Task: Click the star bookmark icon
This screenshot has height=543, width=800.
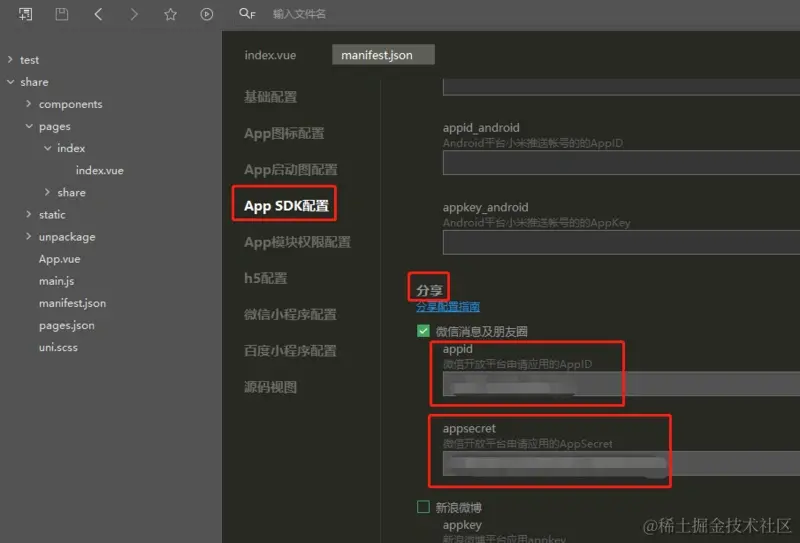Action: (x=170, y=14)
